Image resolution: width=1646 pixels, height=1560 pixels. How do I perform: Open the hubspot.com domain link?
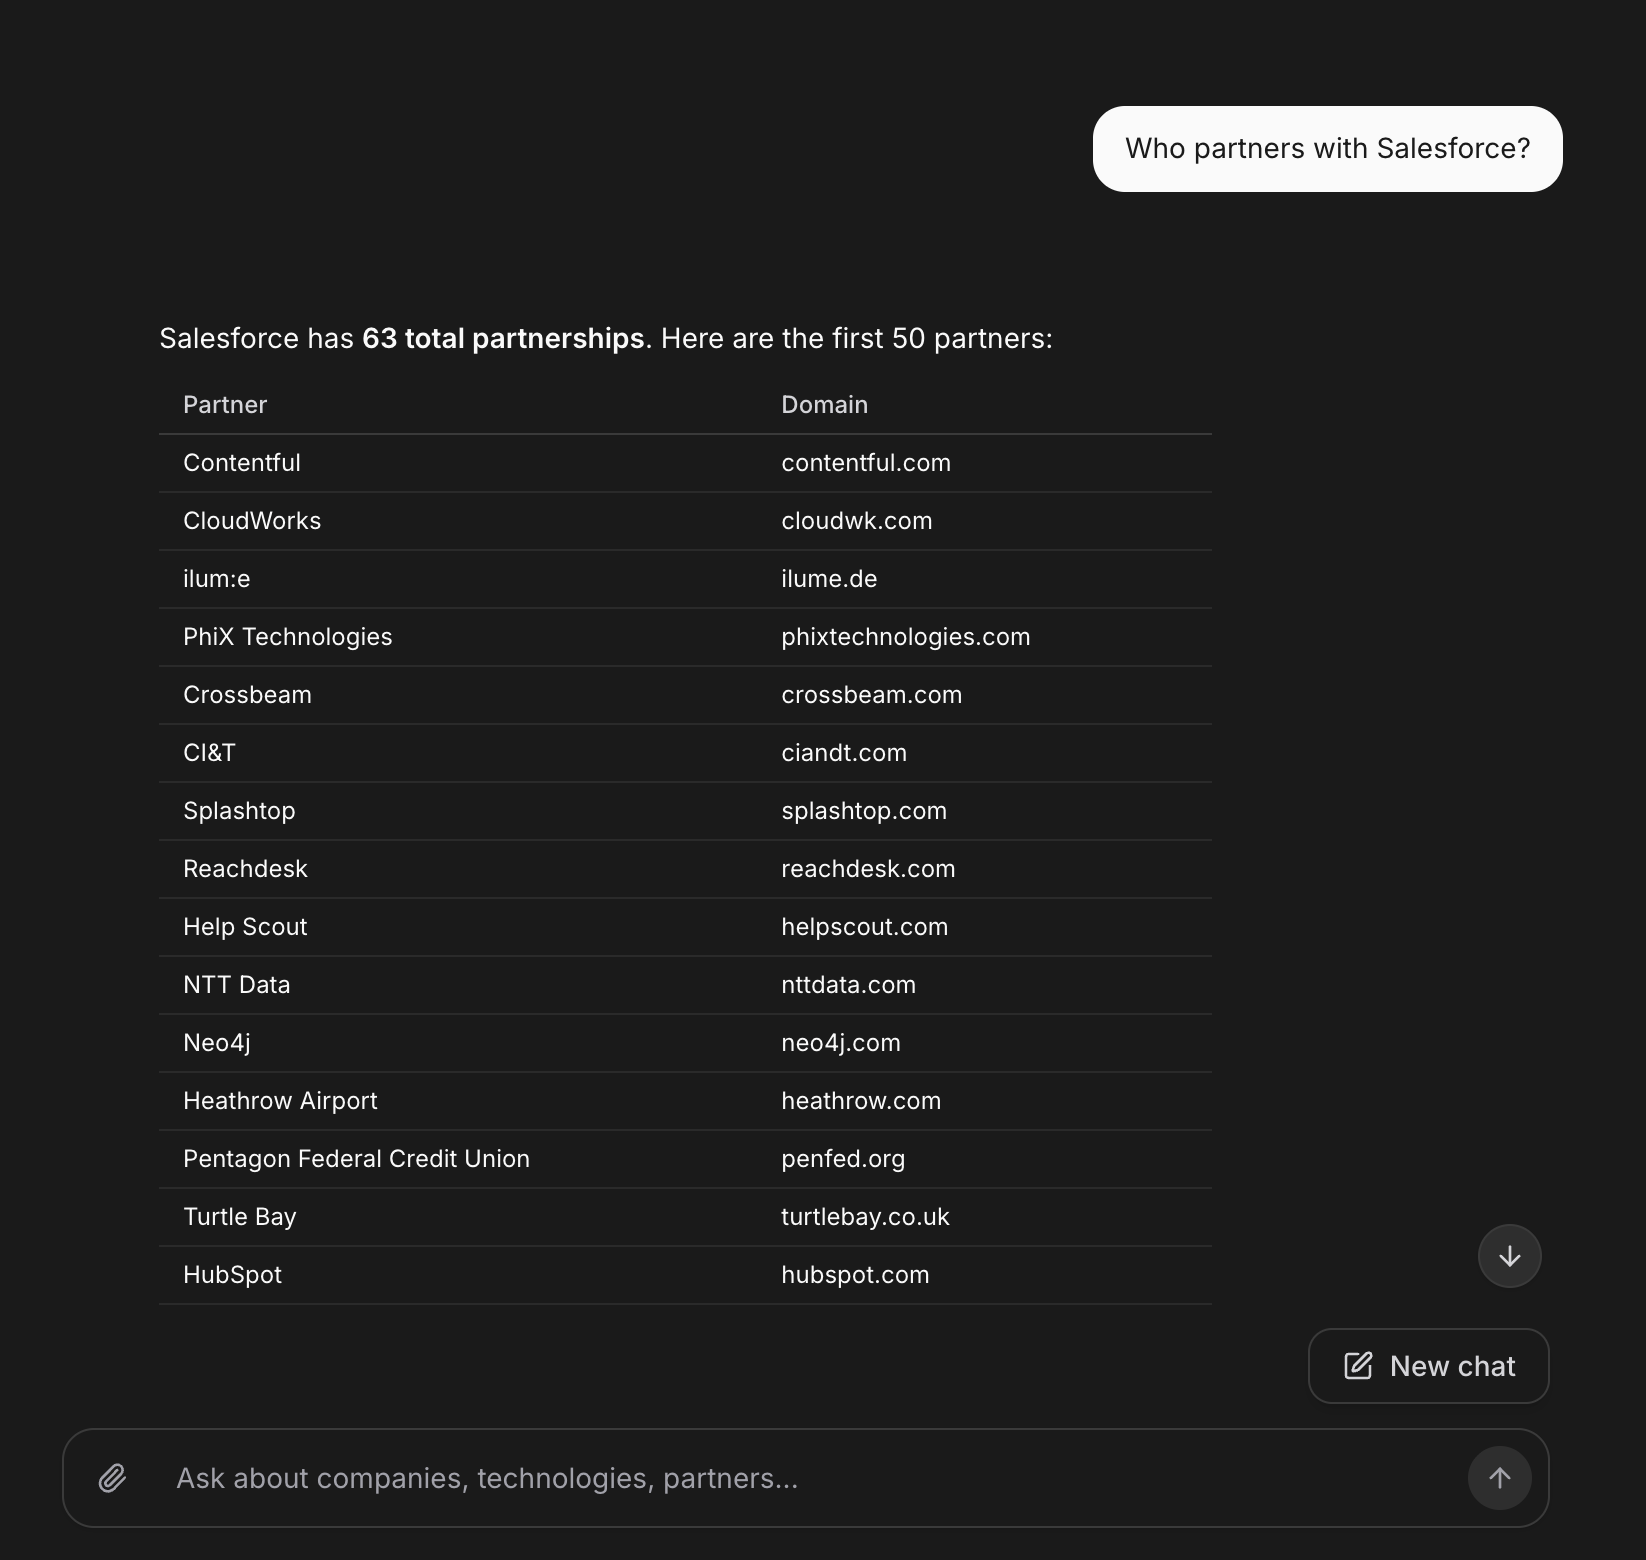pyautogui.click(x=855, y=1275)
